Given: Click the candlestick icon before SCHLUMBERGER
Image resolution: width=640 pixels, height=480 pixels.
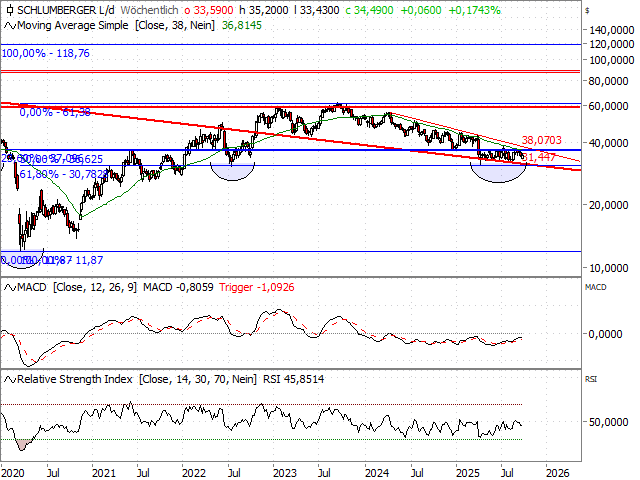Looking at the screenshot, I should pos(10,10).
